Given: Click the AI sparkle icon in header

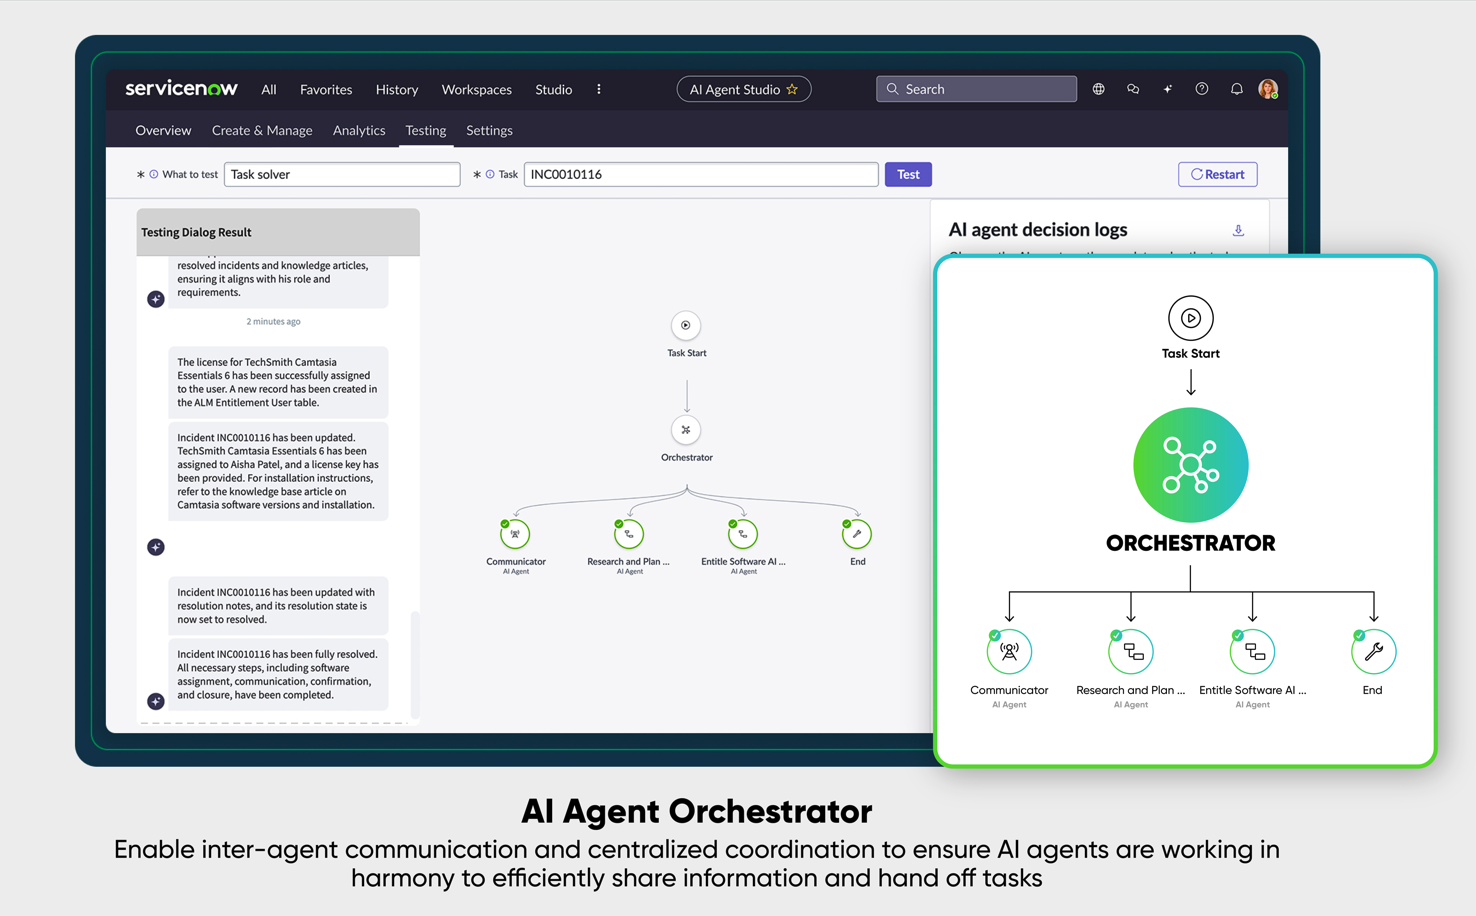Looking at the screenshot, I should click(x=1167, y=89).
